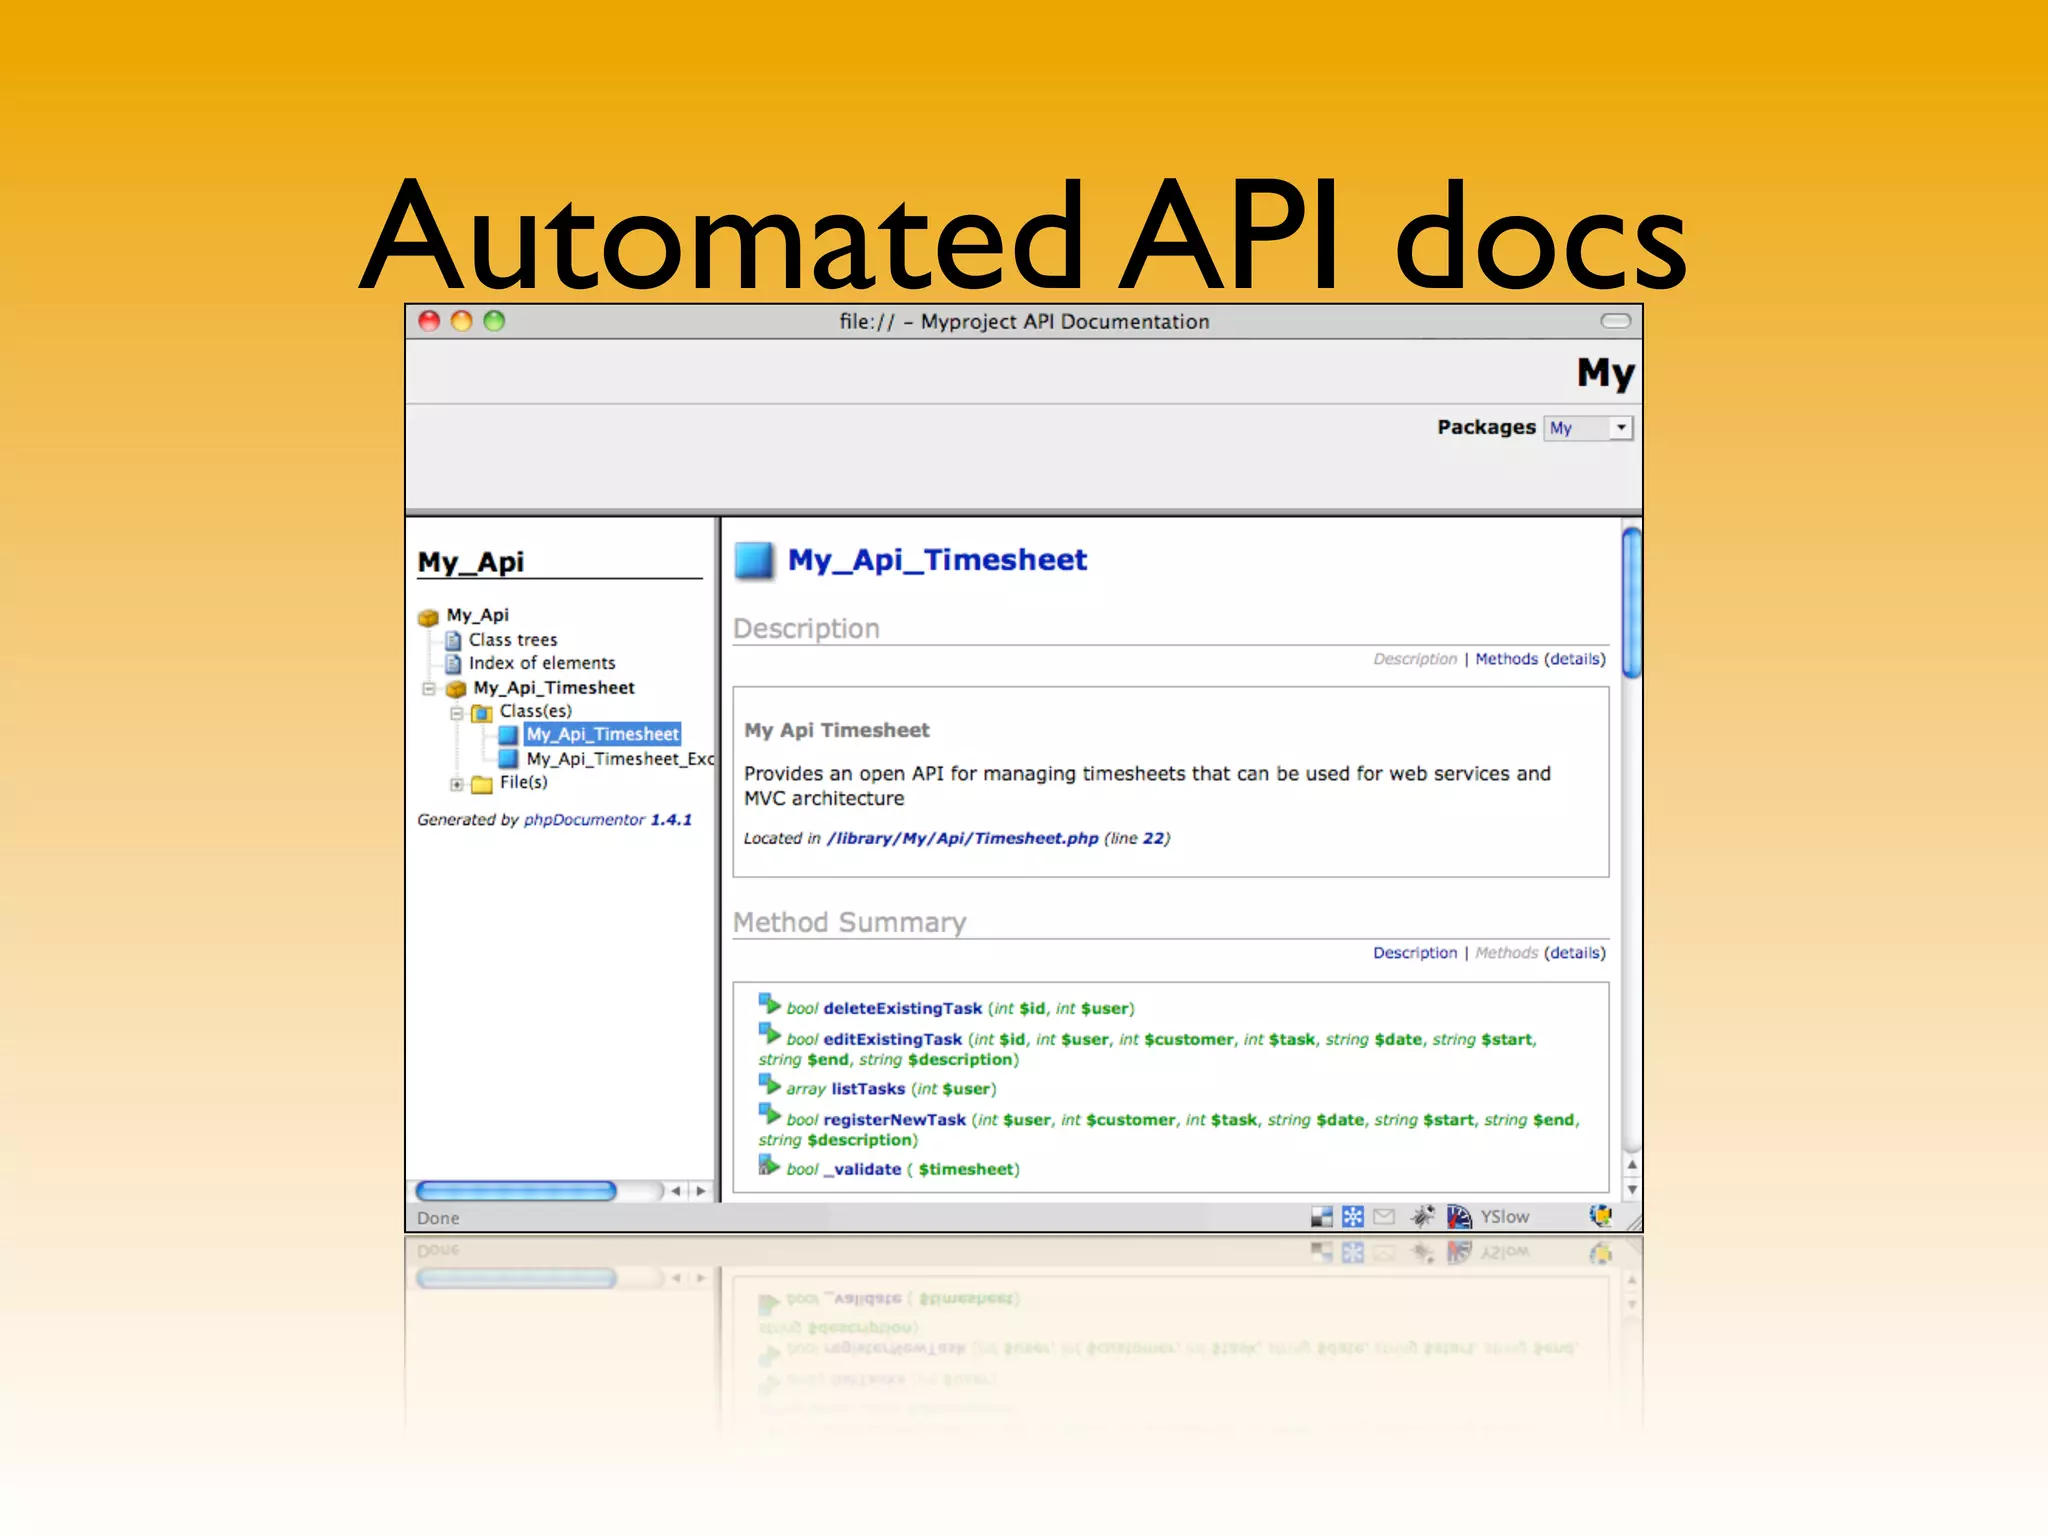
Task: Click blue class icon beside My_Api_Timesheet_Exc
Action: [508, 759]
